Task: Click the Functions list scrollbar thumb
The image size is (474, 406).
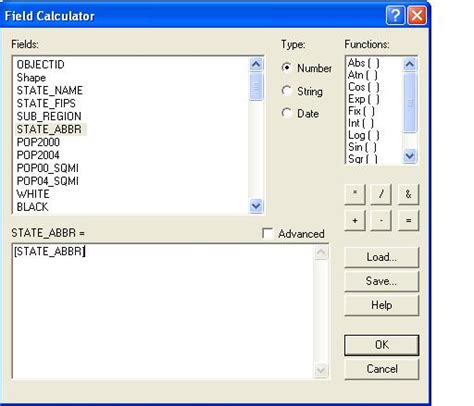Action: (410, 103)
